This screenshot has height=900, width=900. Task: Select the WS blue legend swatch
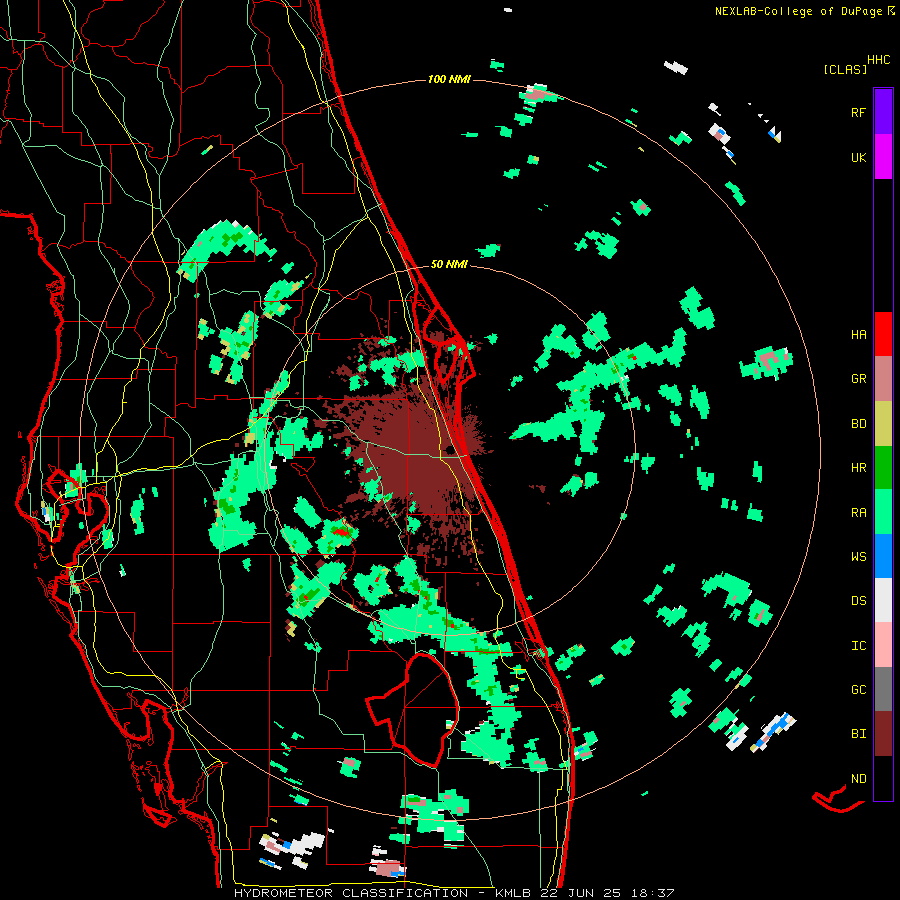click(x=883, y=556)
